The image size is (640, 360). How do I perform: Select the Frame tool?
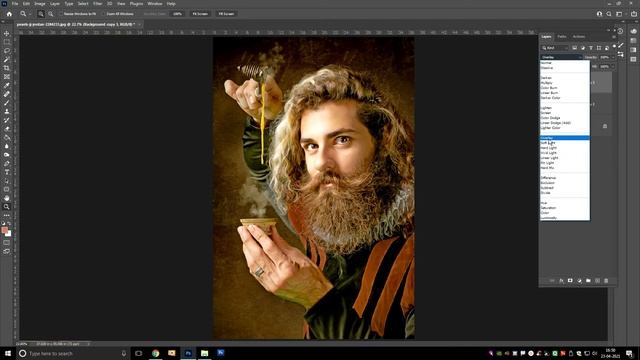(x=7, y=76)
